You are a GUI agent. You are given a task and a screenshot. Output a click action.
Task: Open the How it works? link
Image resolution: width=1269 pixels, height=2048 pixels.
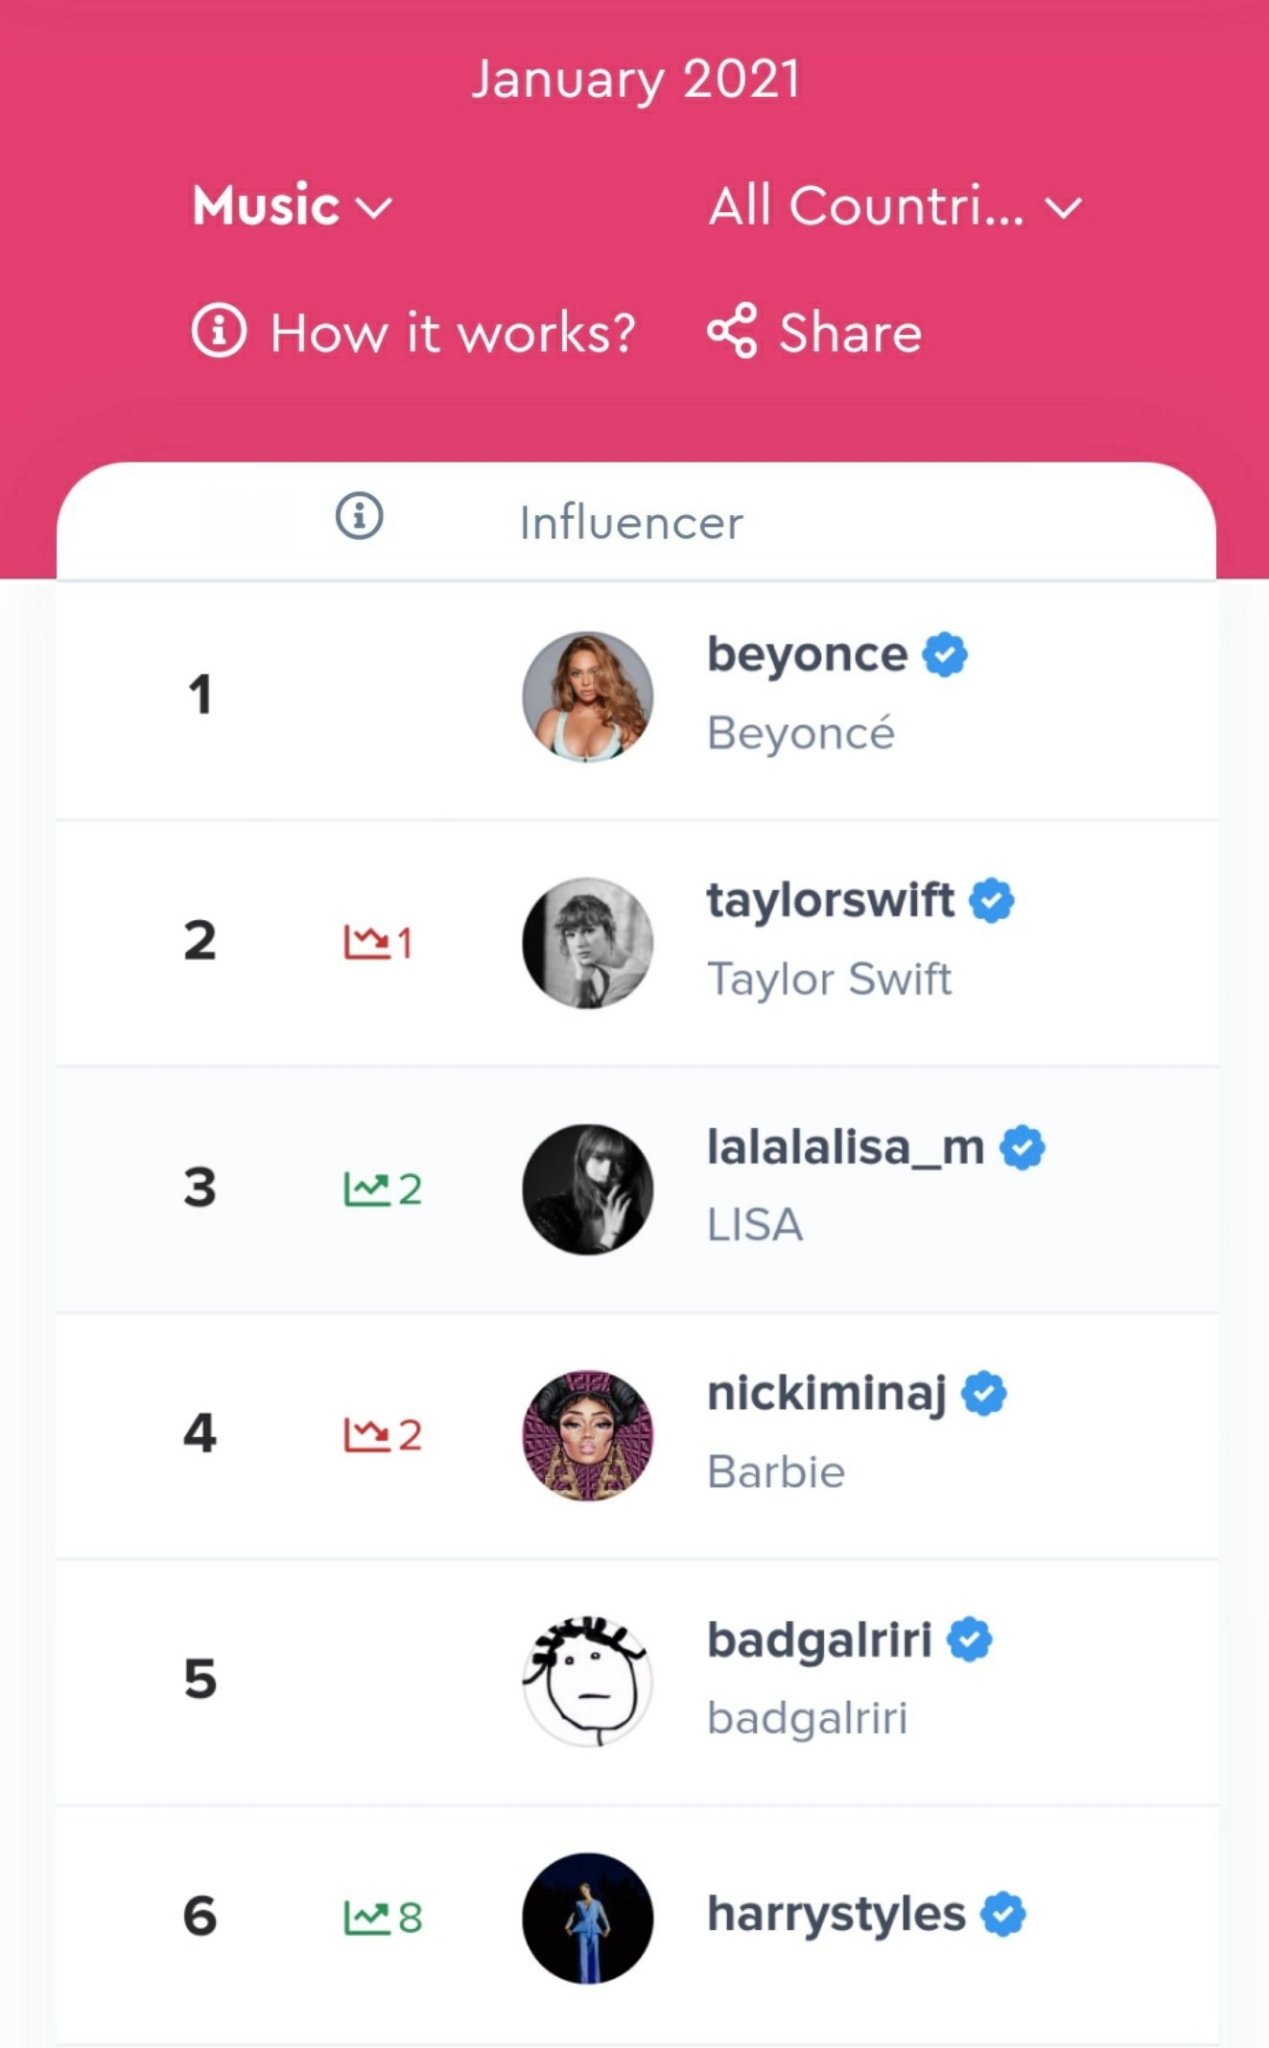tap(452, 332)
